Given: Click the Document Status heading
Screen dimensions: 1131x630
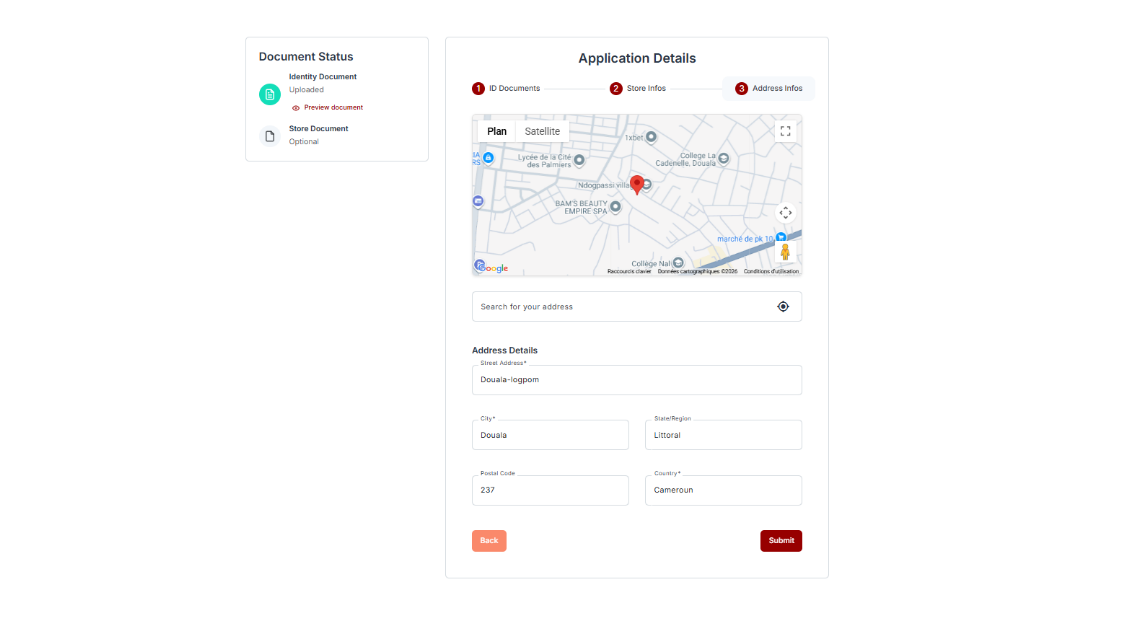Looking at the screenshot, I should [306, 57].
